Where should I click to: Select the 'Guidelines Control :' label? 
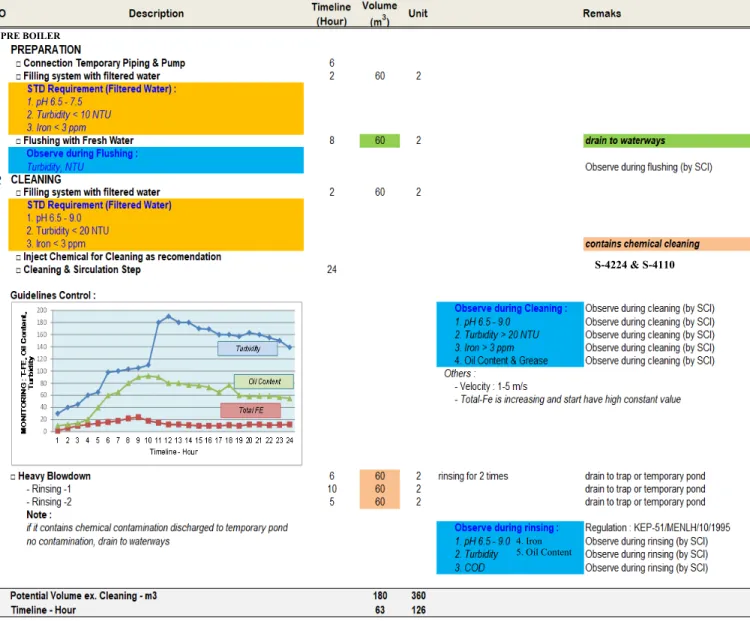click(x=53, y=296)
